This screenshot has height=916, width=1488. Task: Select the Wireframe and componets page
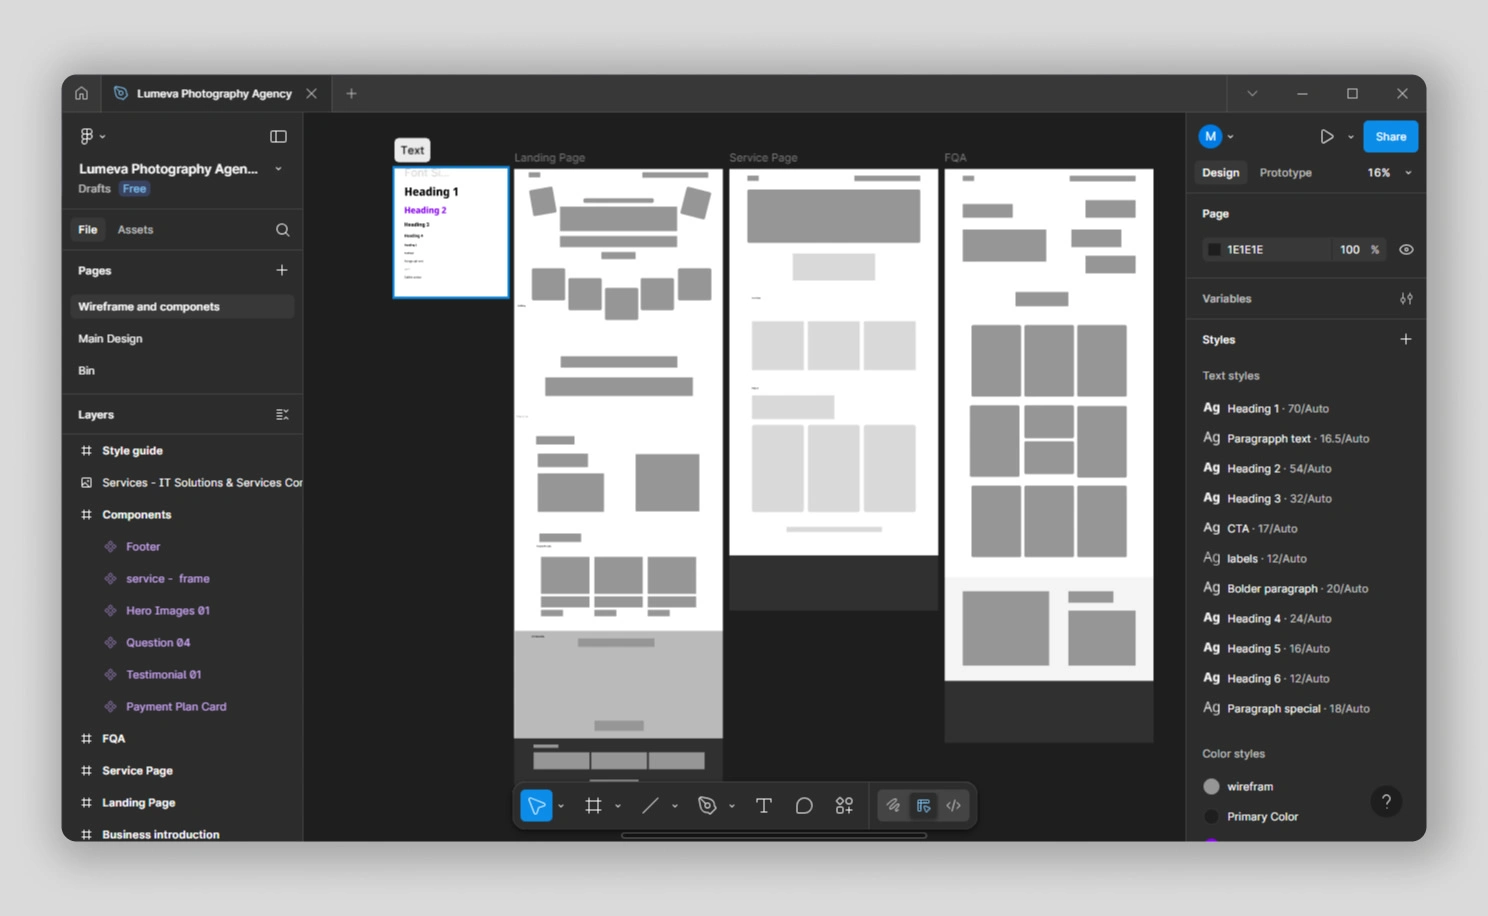point(182,306)
